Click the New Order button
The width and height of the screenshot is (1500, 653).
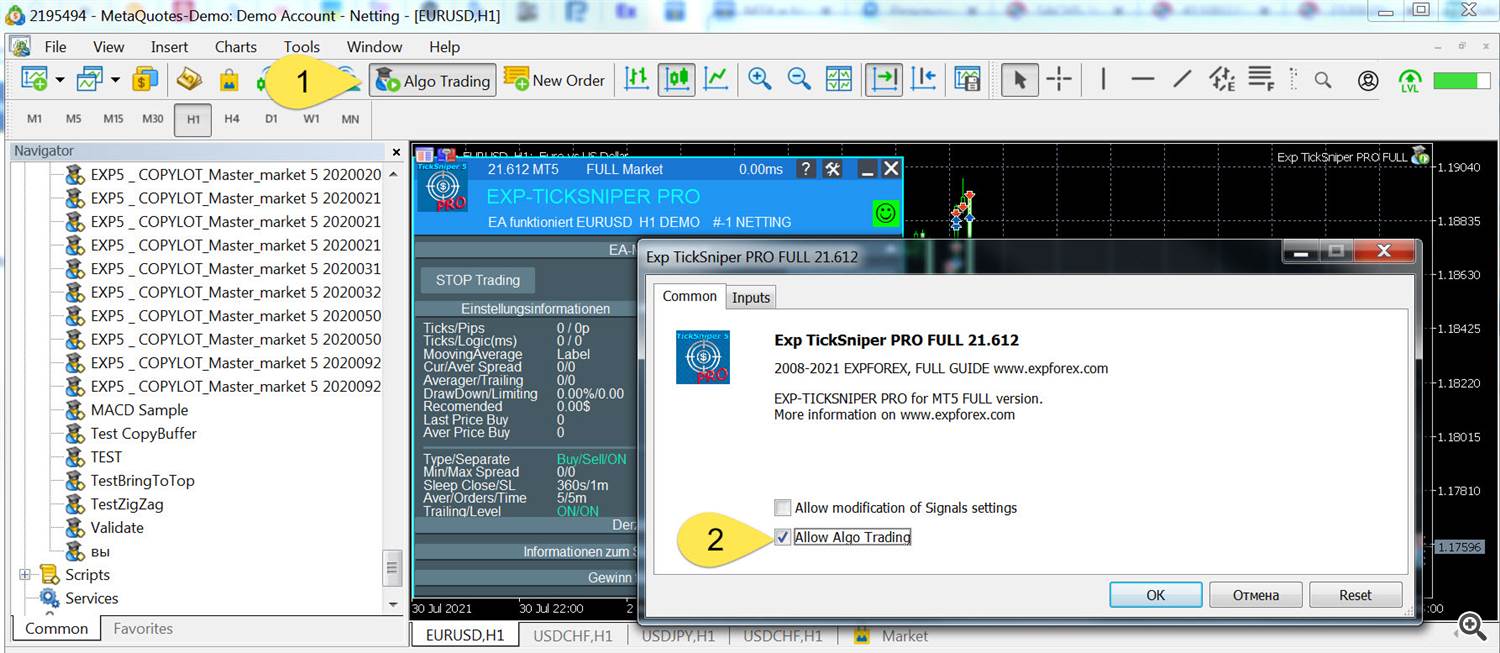point(554,81)
